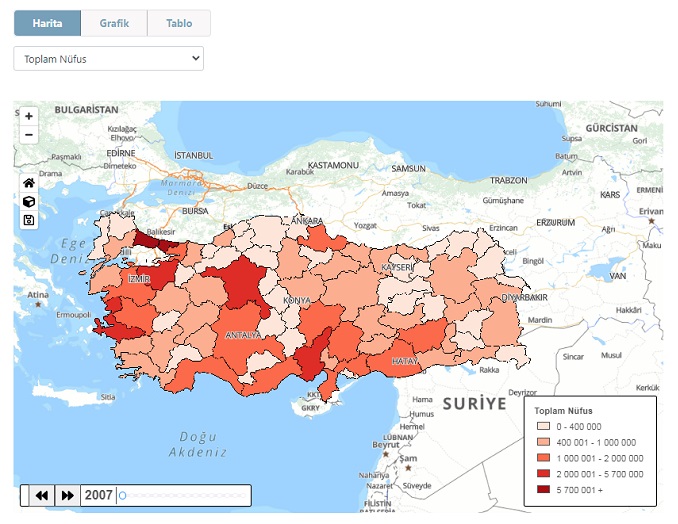Screen dimensions: 678x524
Task: Advance the timeline forward one year
Action: tap(67, 495)
